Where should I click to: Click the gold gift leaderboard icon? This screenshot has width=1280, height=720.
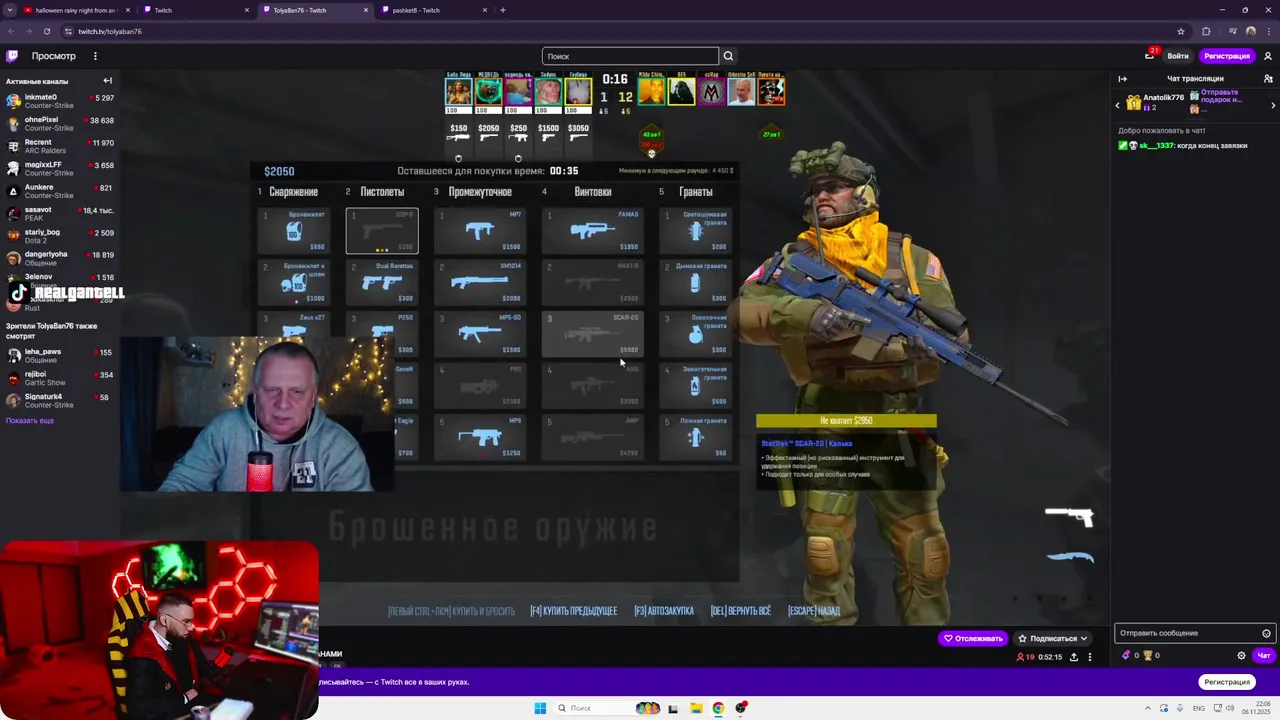[1133, 102]
